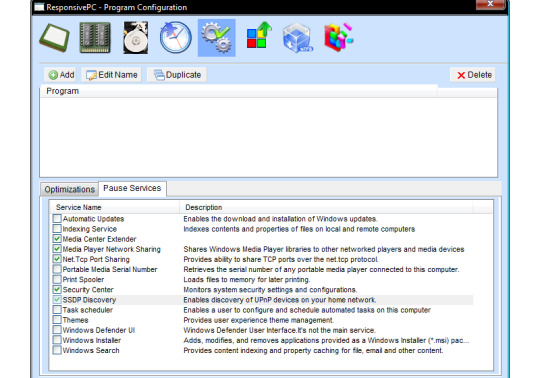Select 'Enables discovery of UPnP devices' description
The image size is (540, 378).
click(280, 300)
